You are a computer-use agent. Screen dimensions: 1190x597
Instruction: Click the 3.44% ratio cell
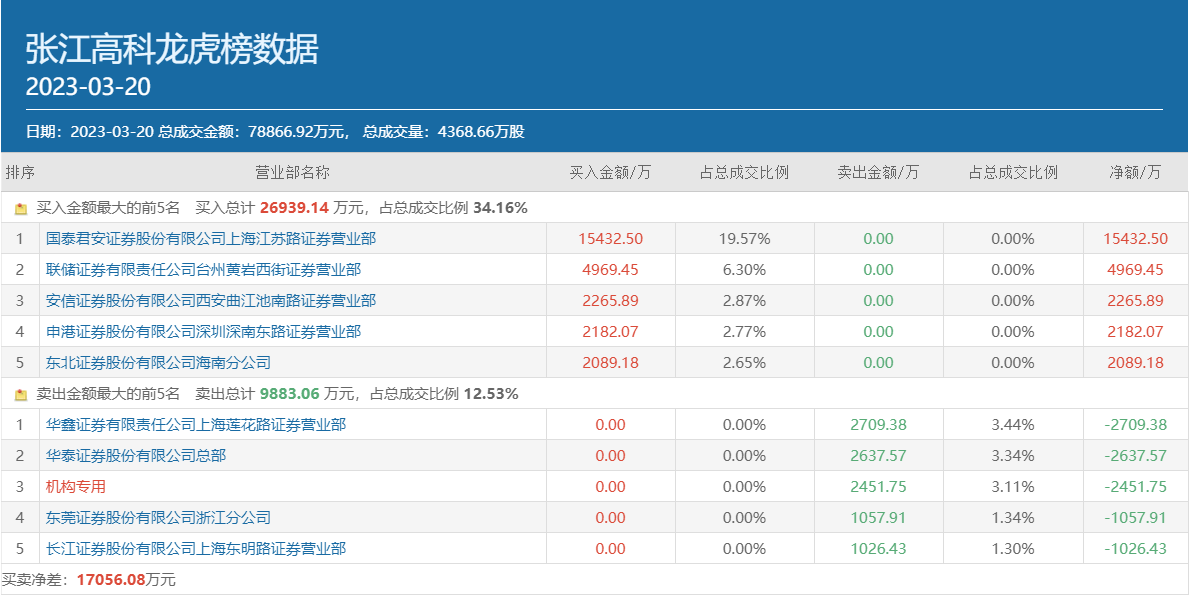coord(1012,425)
